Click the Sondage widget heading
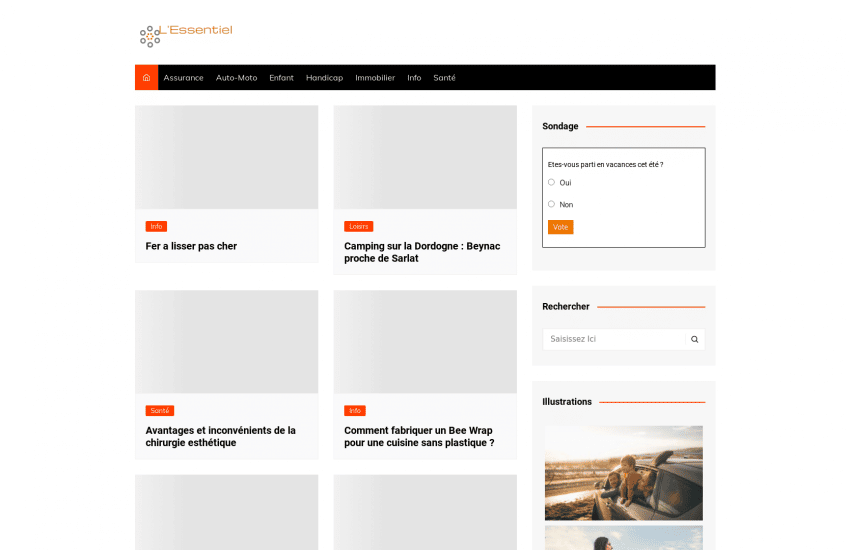 pyautogui.click(x=560, y=126)
